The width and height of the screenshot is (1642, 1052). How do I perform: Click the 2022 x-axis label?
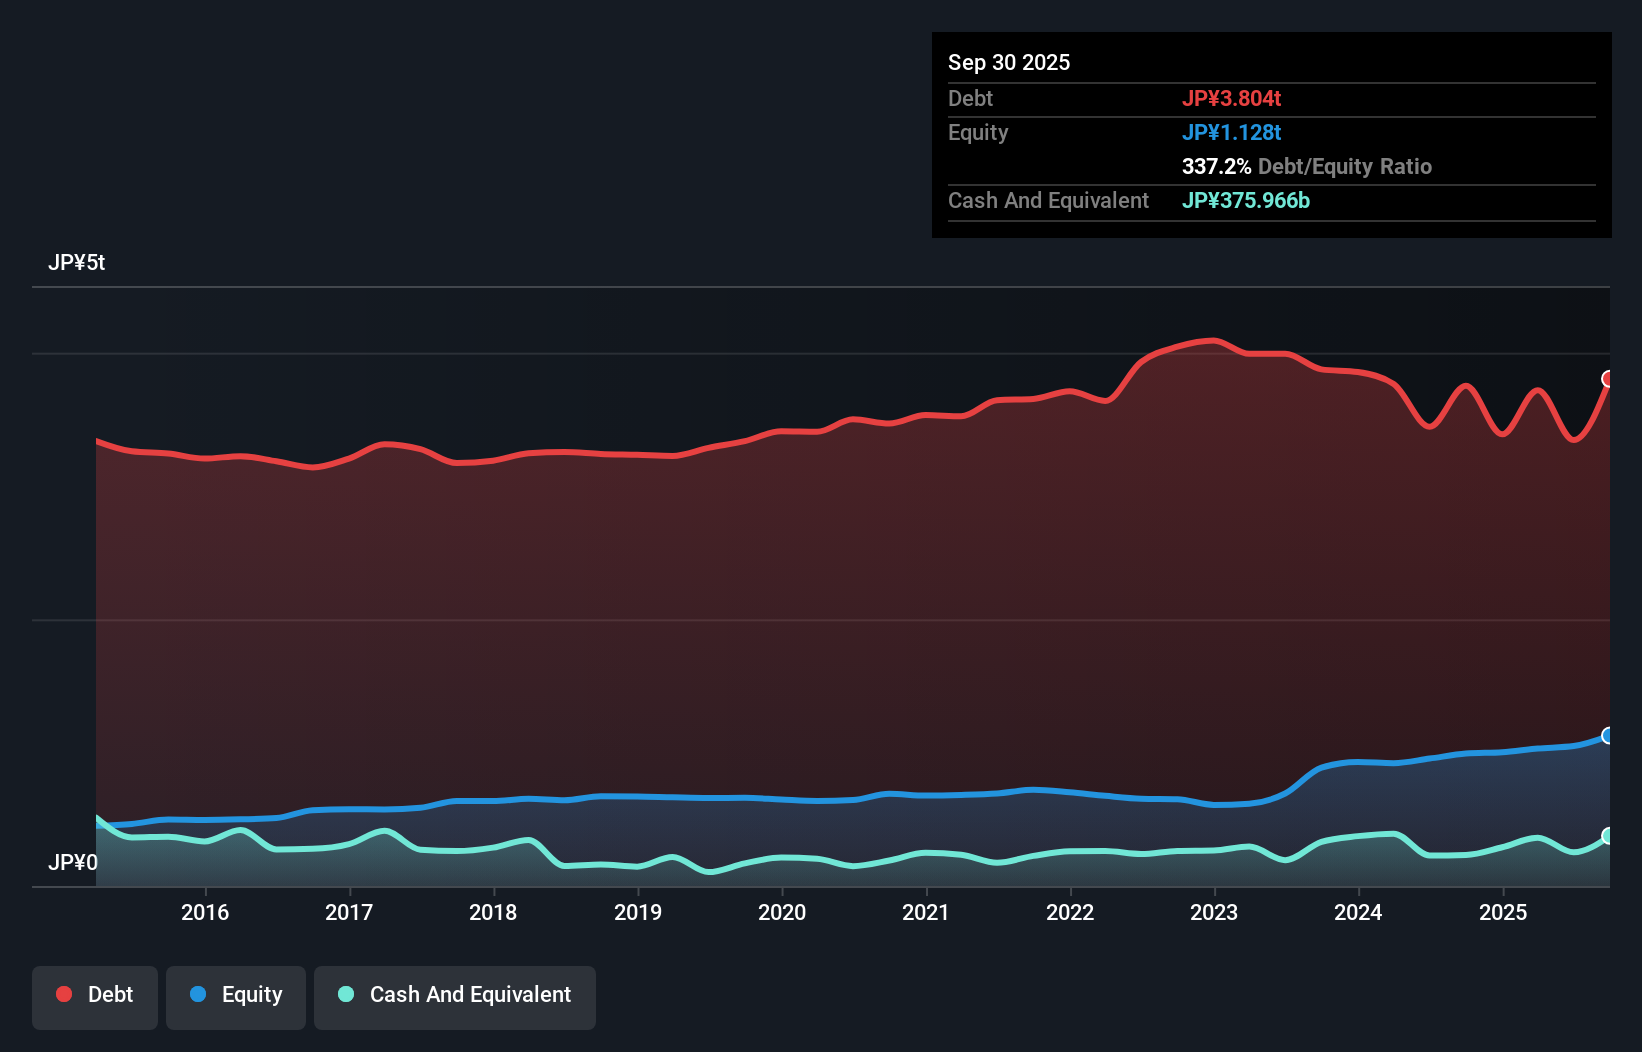click(1070, 912)
